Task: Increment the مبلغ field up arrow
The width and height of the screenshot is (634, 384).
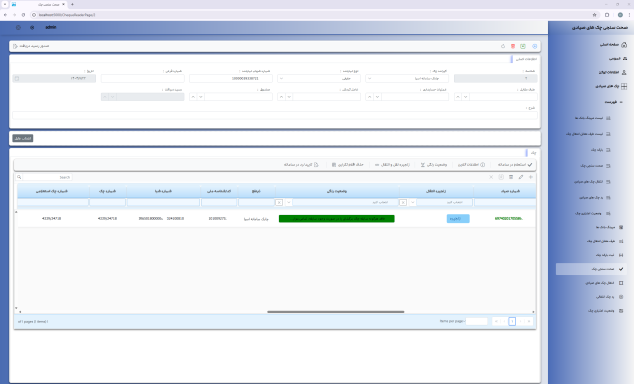Action: click(x=193, y=97)
